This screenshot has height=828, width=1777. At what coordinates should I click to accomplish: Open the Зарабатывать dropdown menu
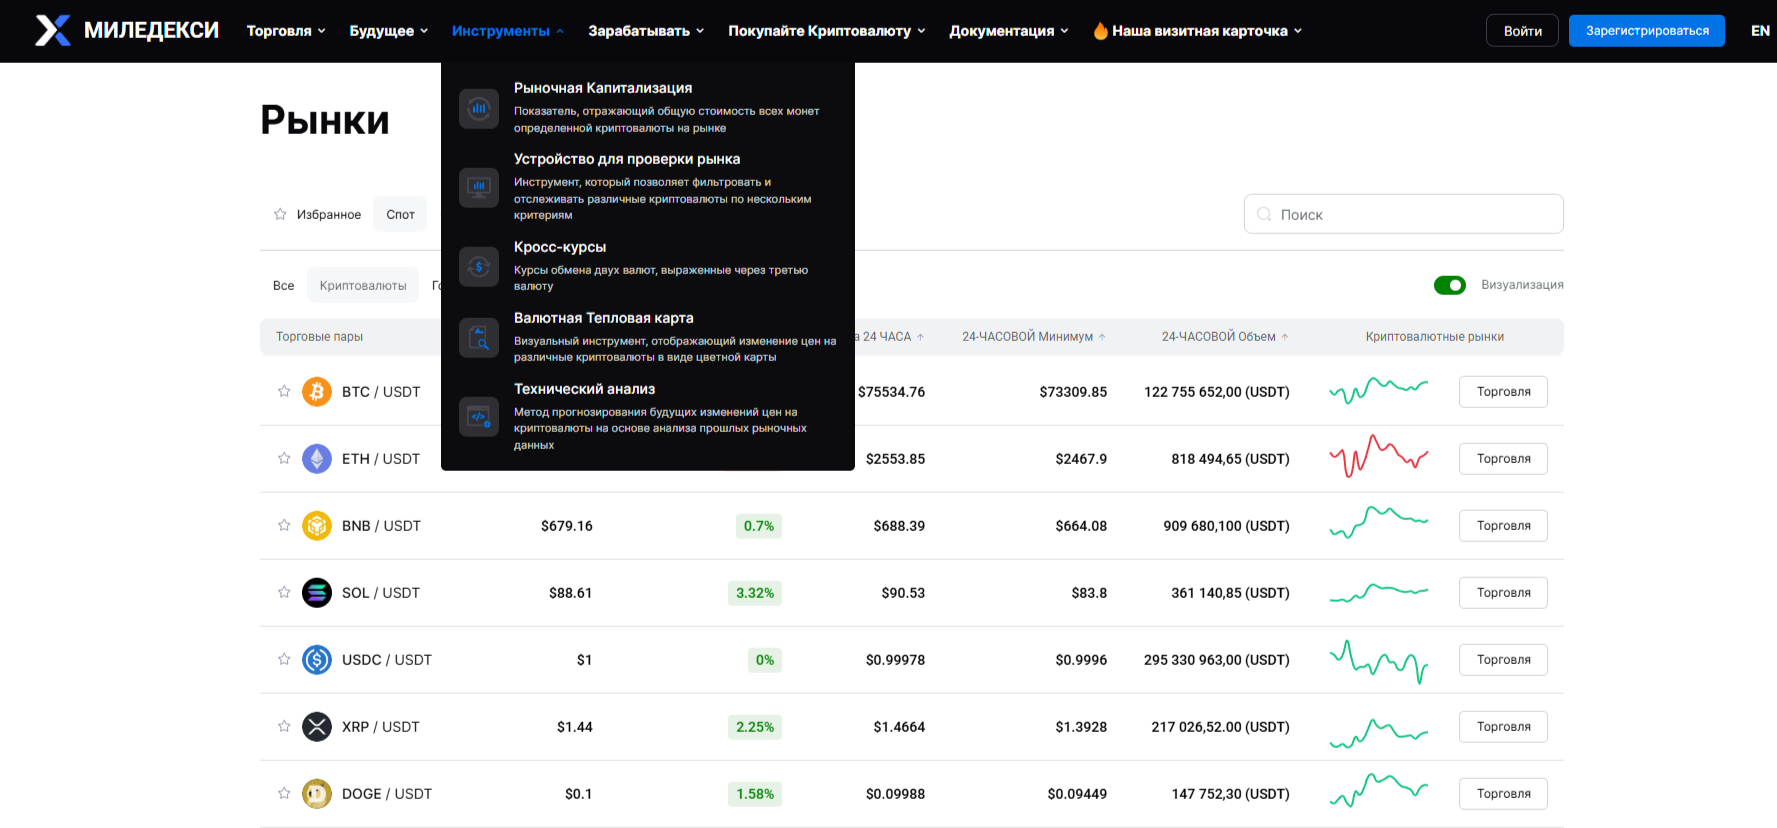(x=645, y=31)
